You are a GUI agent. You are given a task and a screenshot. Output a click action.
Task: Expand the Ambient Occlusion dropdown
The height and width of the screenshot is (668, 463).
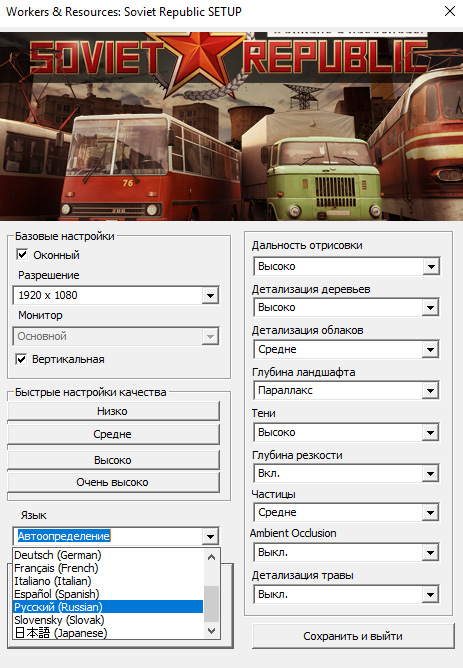coord(346,553)
